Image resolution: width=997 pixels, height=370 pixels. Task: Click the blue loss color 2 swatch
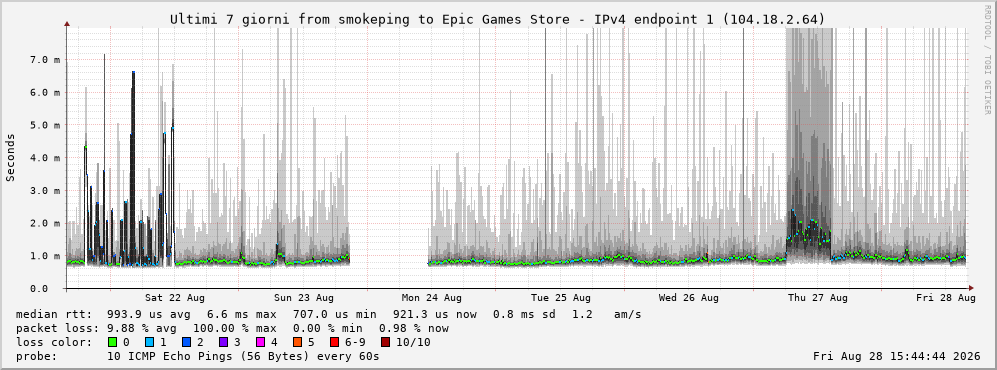[185, 342]
